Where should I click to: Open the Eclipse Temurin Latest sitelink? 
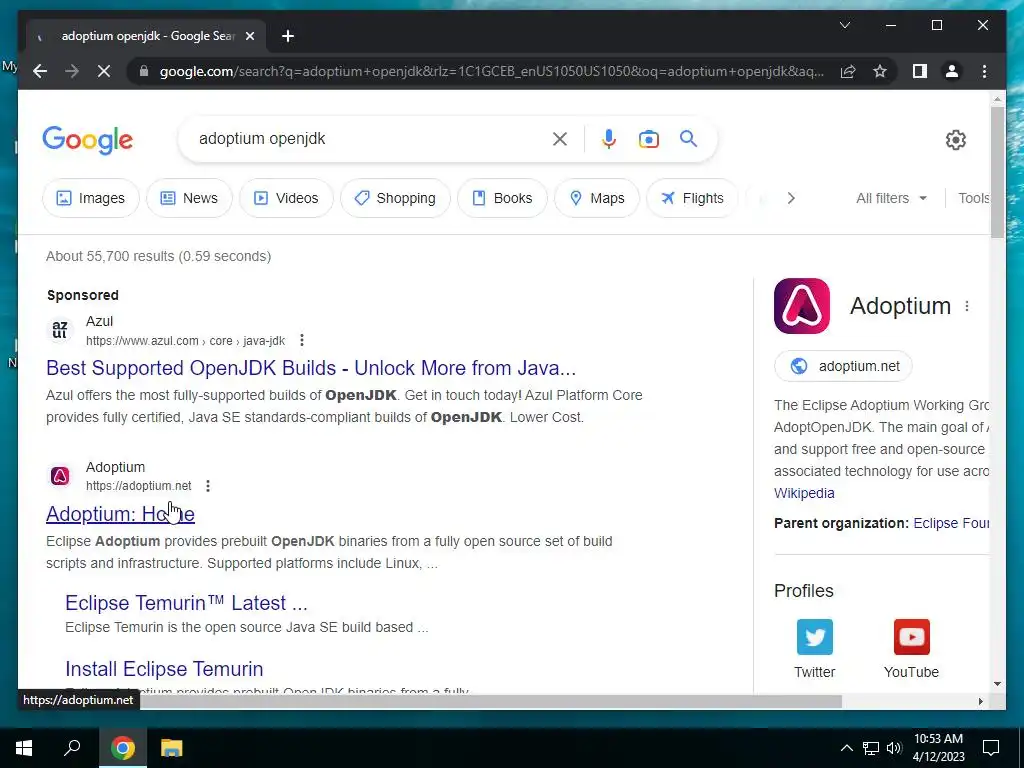(186, 603)
